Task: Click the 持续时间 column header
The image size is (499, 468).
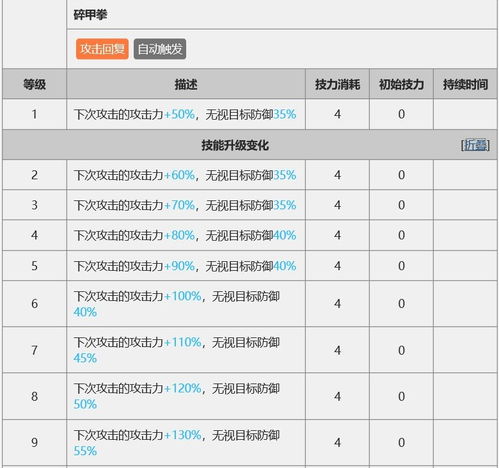Action: [x=465, y=84]
